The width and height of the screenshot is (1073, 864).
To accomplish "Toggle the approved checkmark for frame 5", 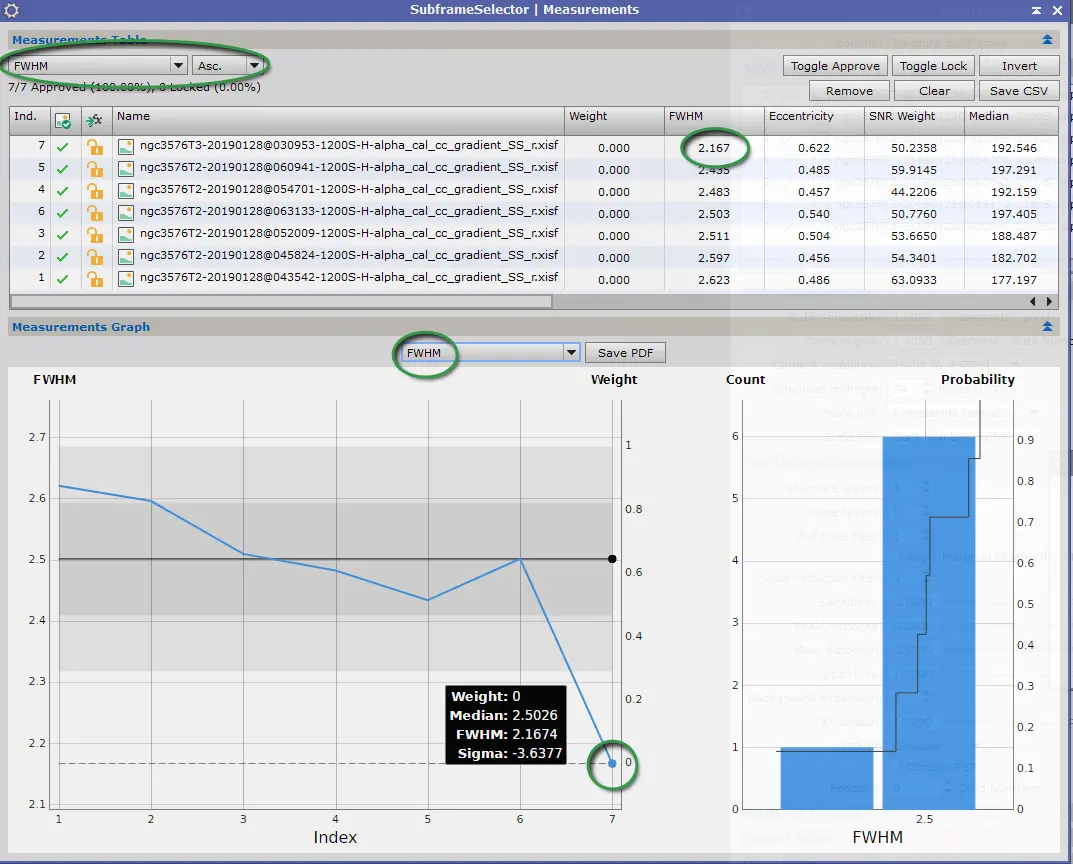I will (x=62, y=169).
